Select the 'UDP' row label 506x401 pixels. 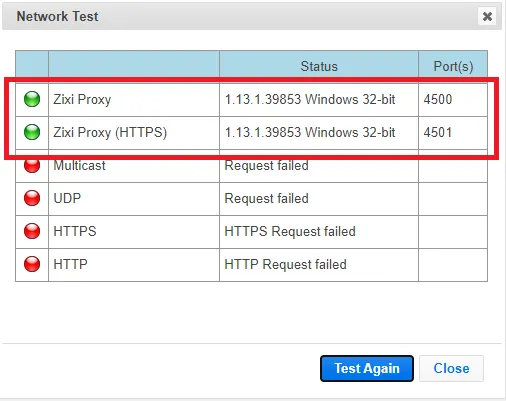coord(67,198)
